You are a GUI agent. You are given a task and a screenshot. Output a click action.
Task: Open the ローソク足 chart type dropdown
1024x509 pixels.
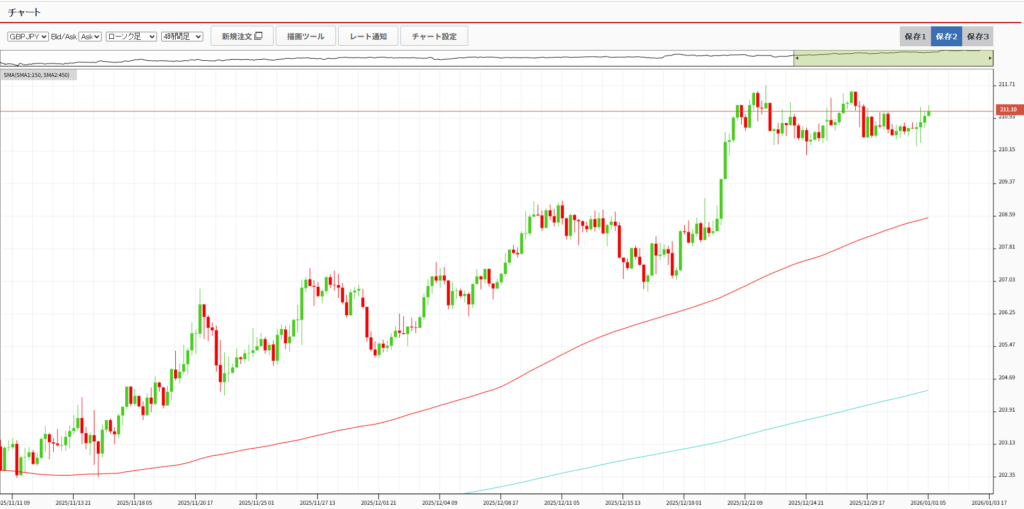131,36
